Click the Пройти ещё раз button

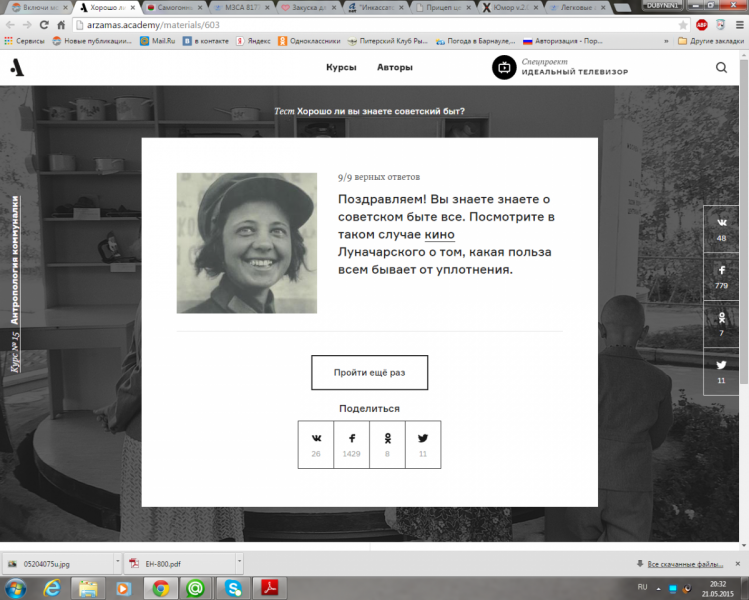[369, 373]
